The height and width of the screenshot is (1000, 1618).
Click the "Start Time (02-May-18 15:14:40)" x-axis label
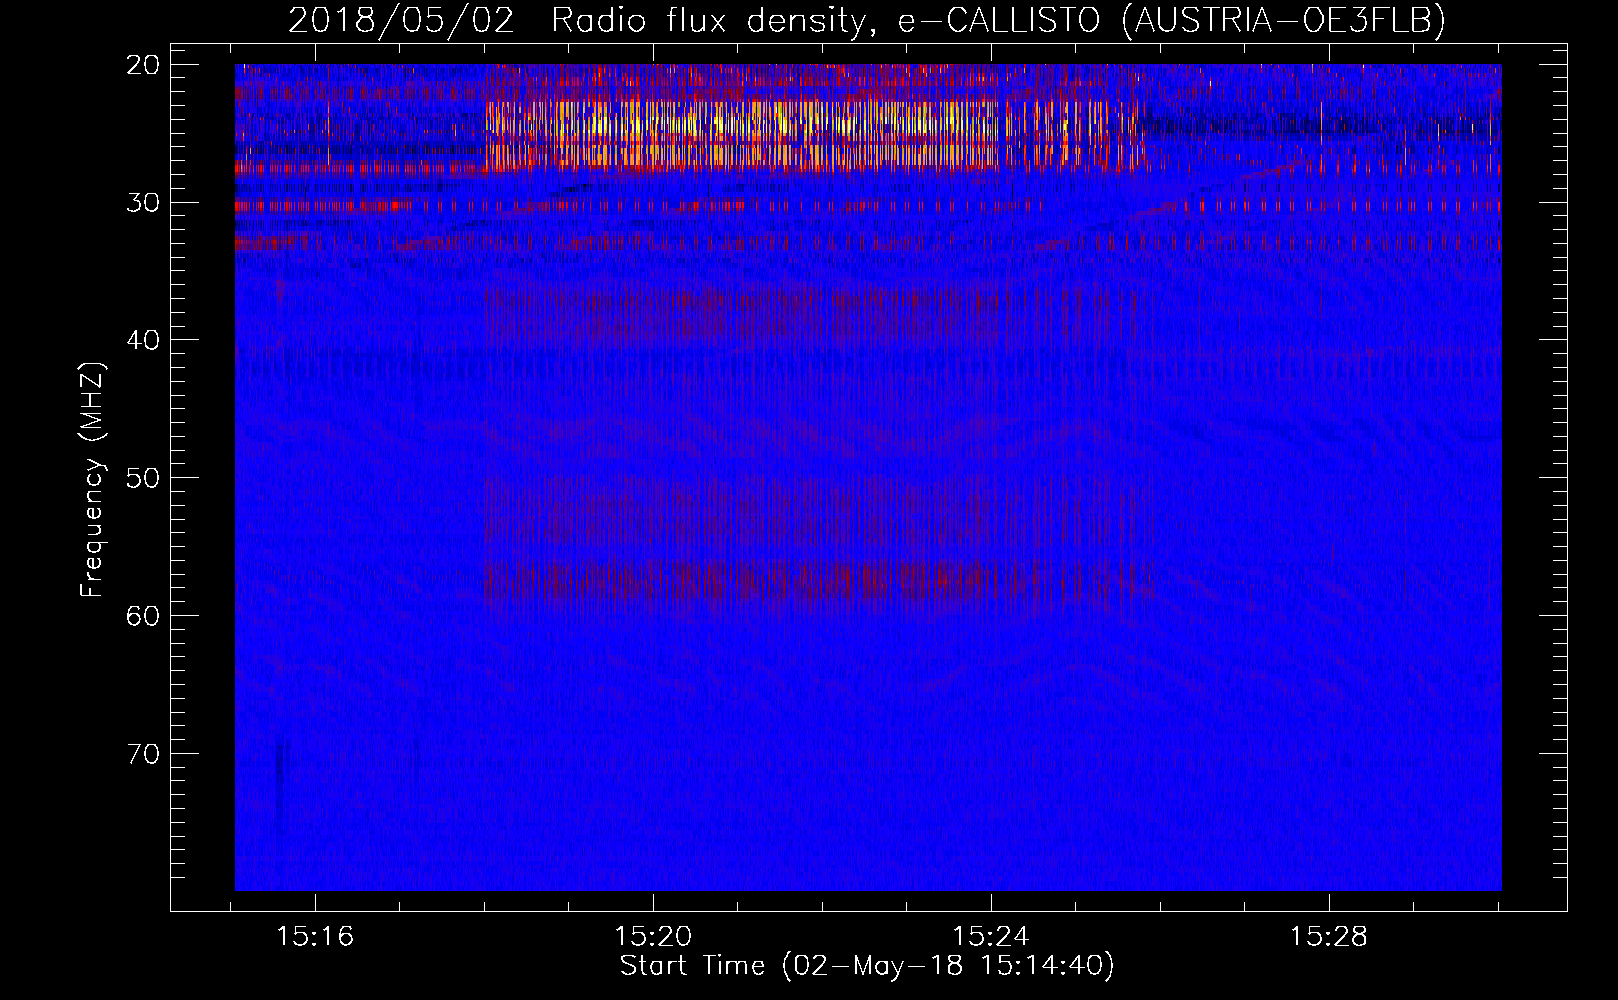tap(867, 966)
